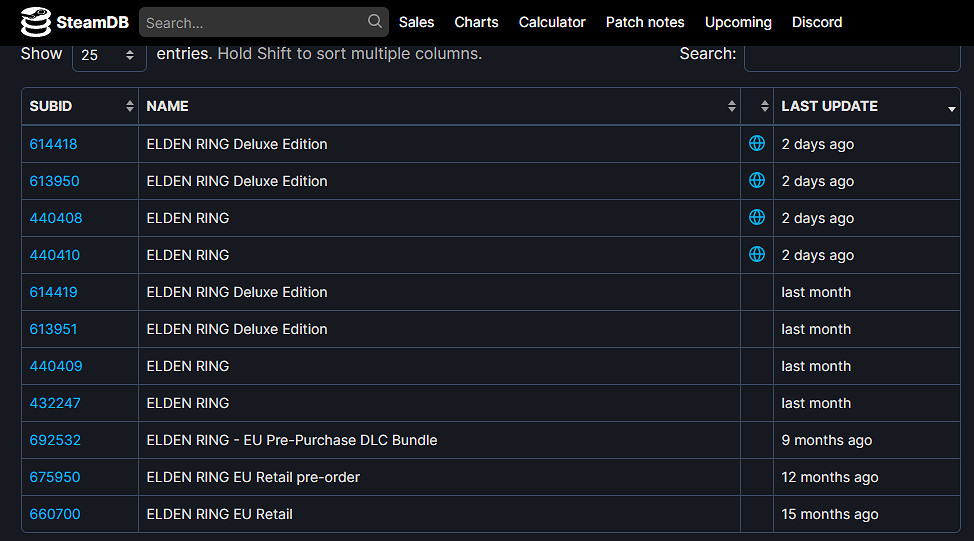Click the SteamDB logo icon
974x541 pixels.
pos(36,22)
